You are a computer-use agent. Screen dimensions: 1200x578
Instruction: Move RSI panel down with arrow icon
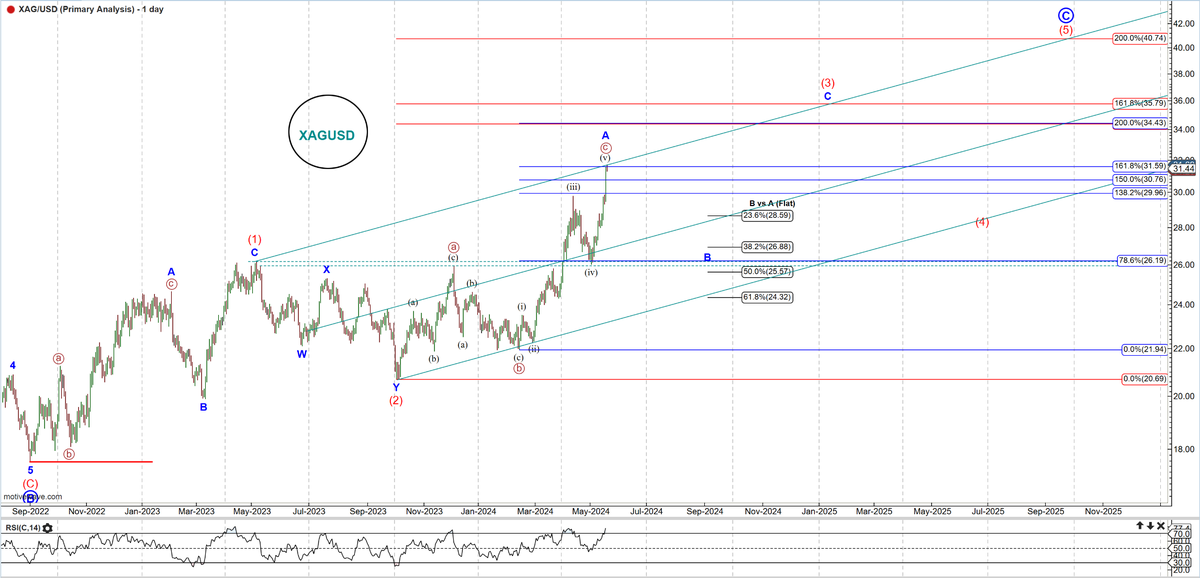(x=1149, y=526)
